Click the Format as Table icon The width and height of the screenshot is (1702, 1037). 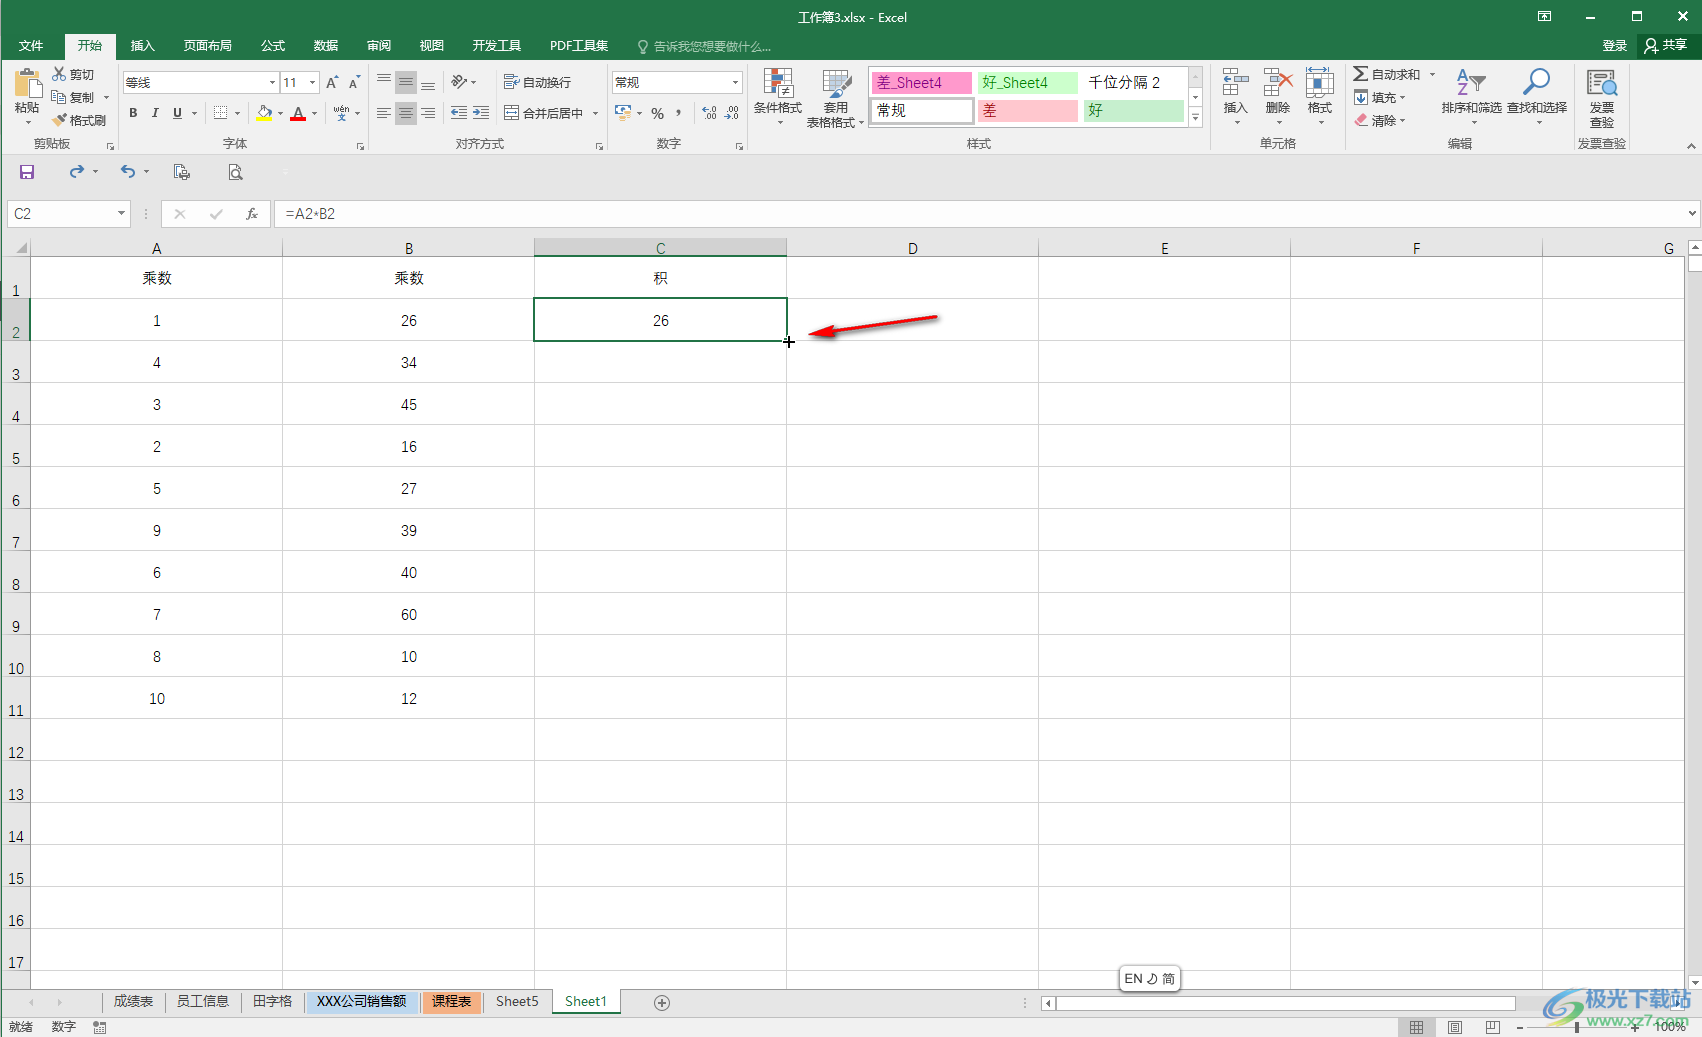(836, 84)
